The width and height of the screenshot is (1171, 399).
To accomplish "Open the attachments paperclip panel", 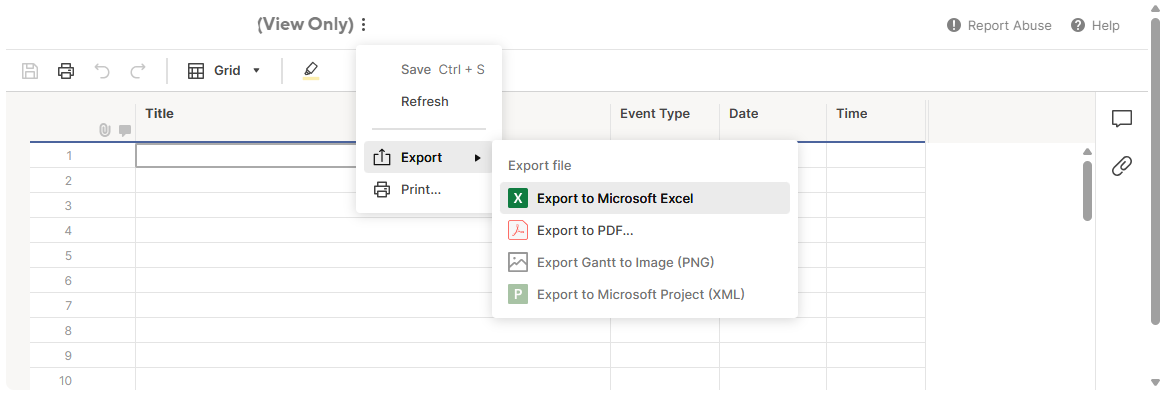I will 1122,165.
